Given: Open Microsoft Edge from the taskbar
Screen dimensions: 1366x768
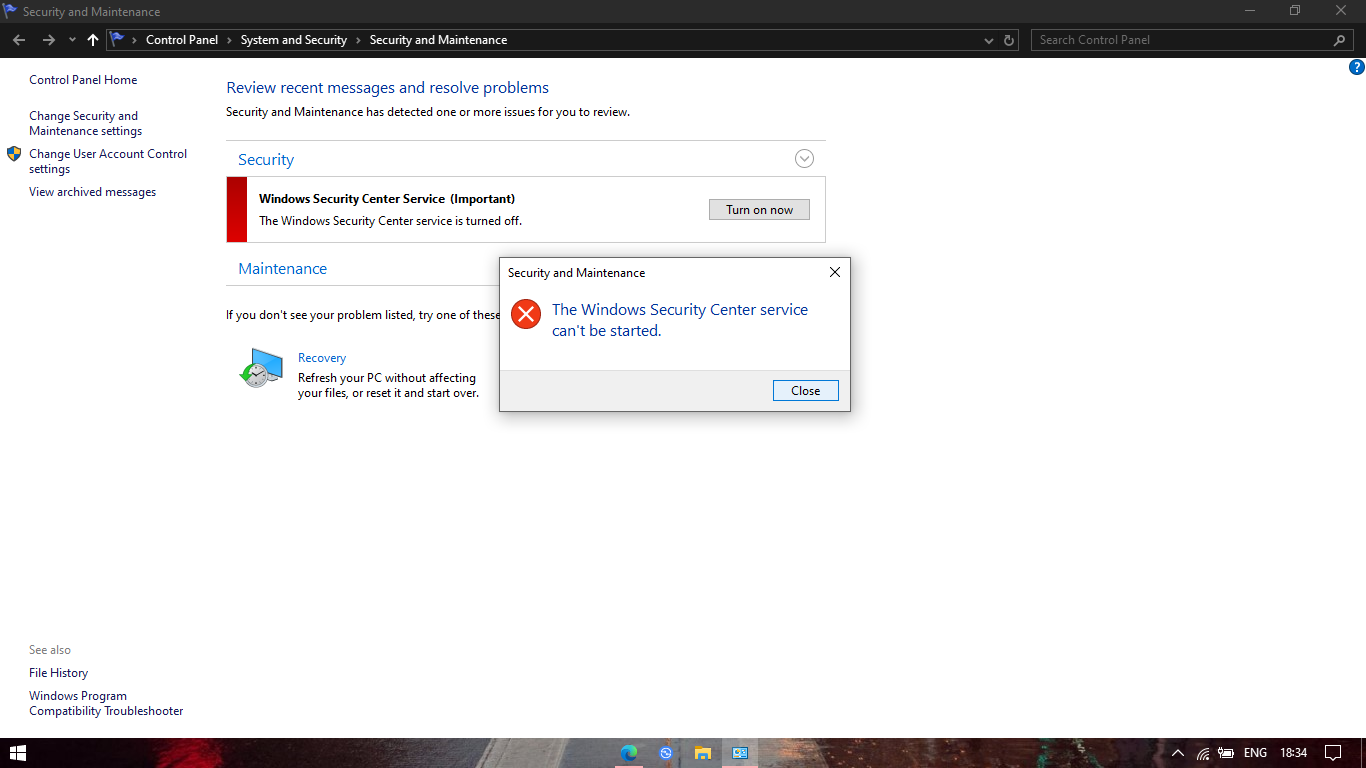Looking at the screenshot, I should pos(628,753).
